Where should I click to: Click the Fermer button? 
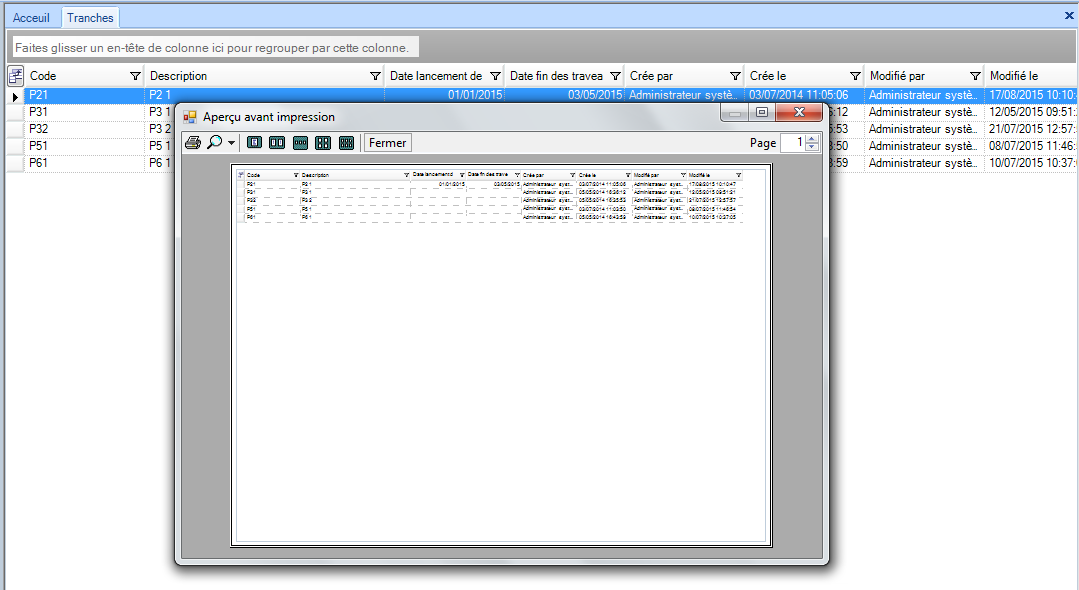click(387, 143)
